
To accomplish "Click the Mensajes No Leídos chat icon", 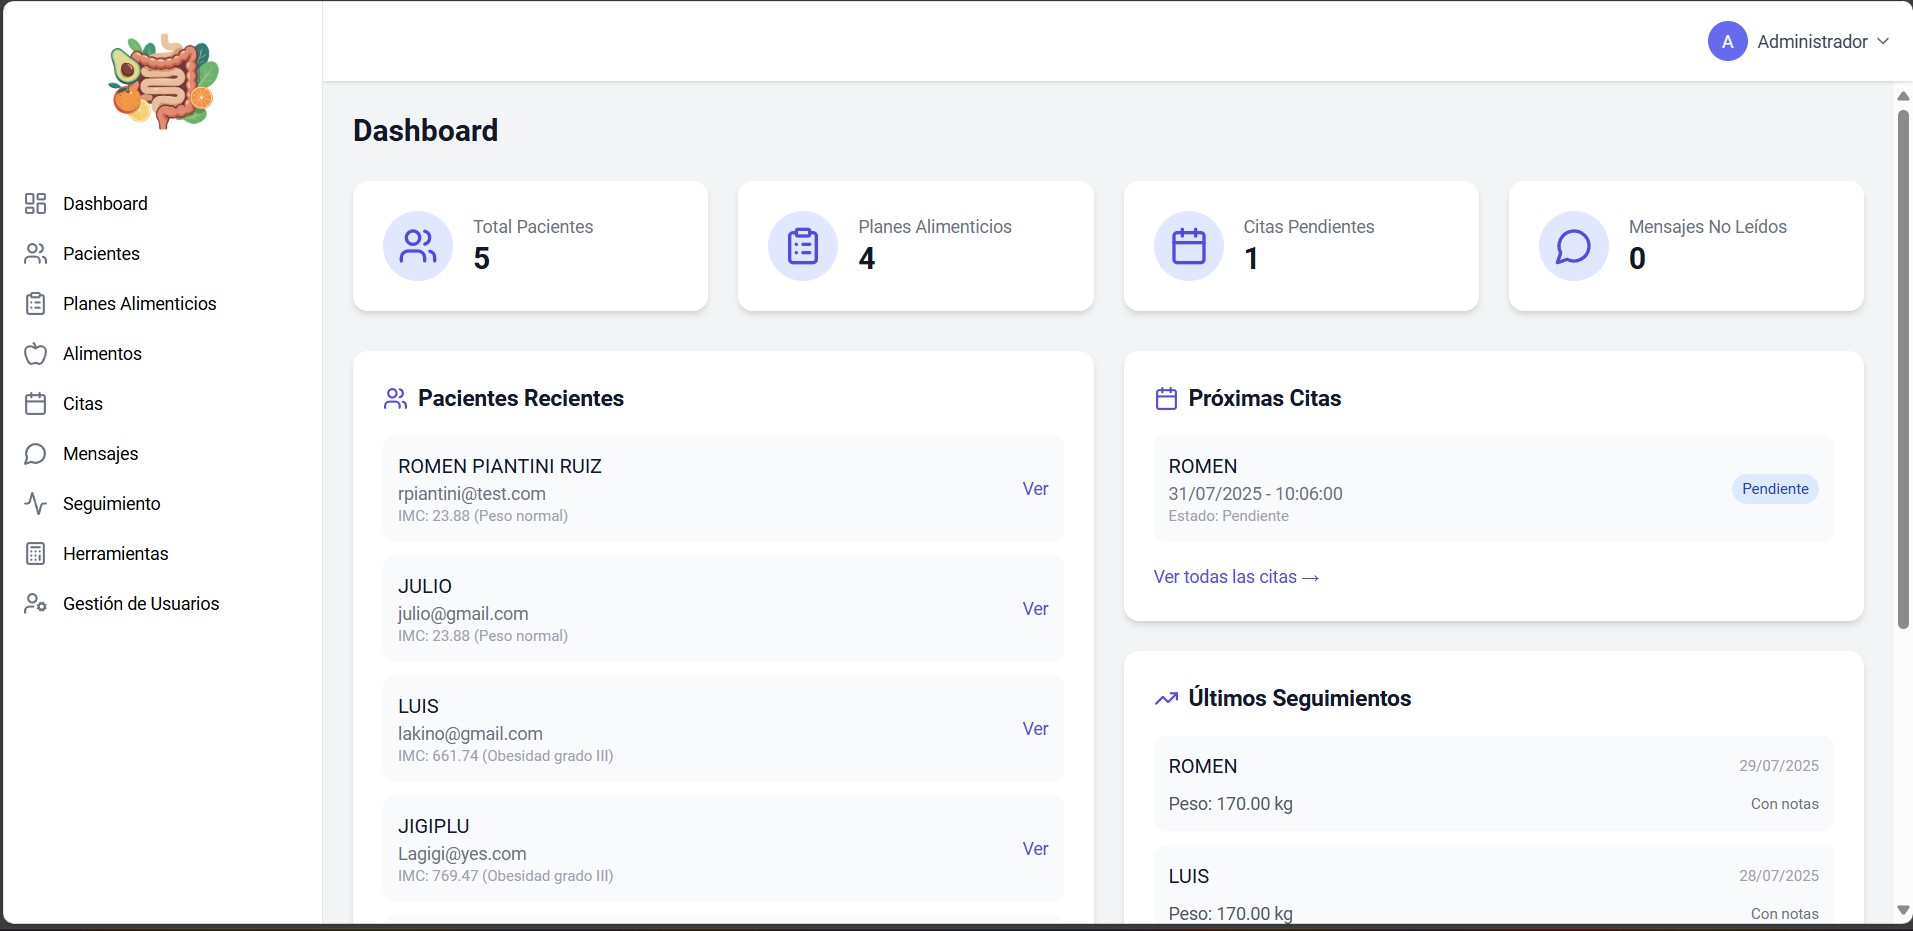I will tap(1573, 246).
